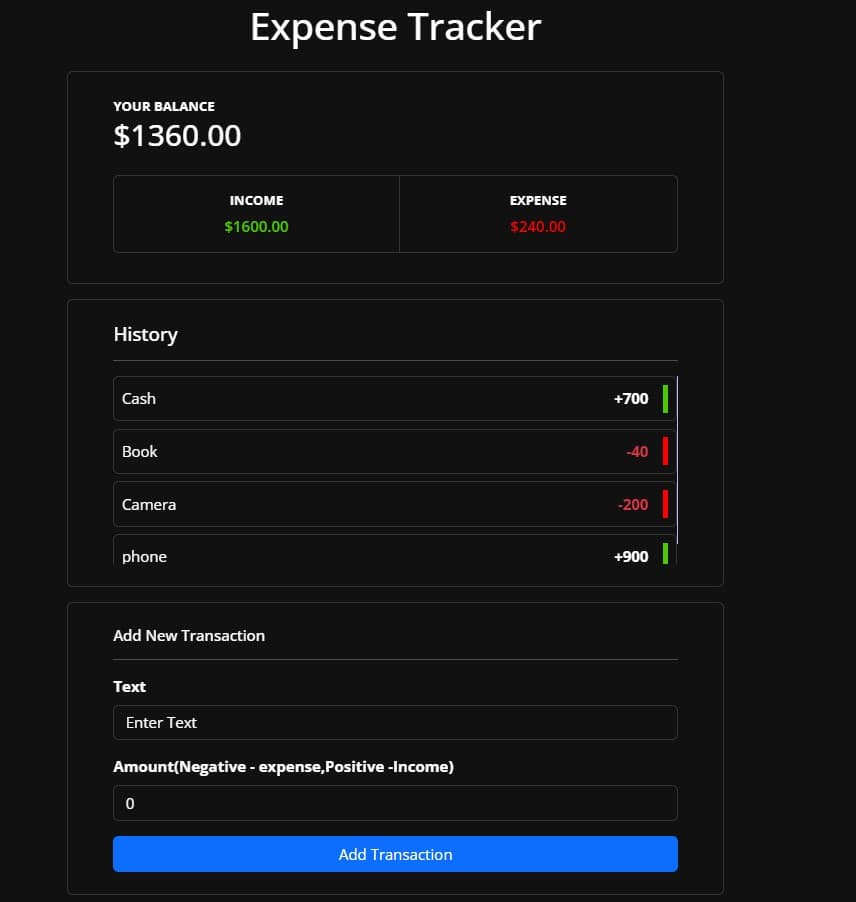Click the +900 amount value
Image resolution: width=856 pixels, height=902 pixels.
[631, 556]
